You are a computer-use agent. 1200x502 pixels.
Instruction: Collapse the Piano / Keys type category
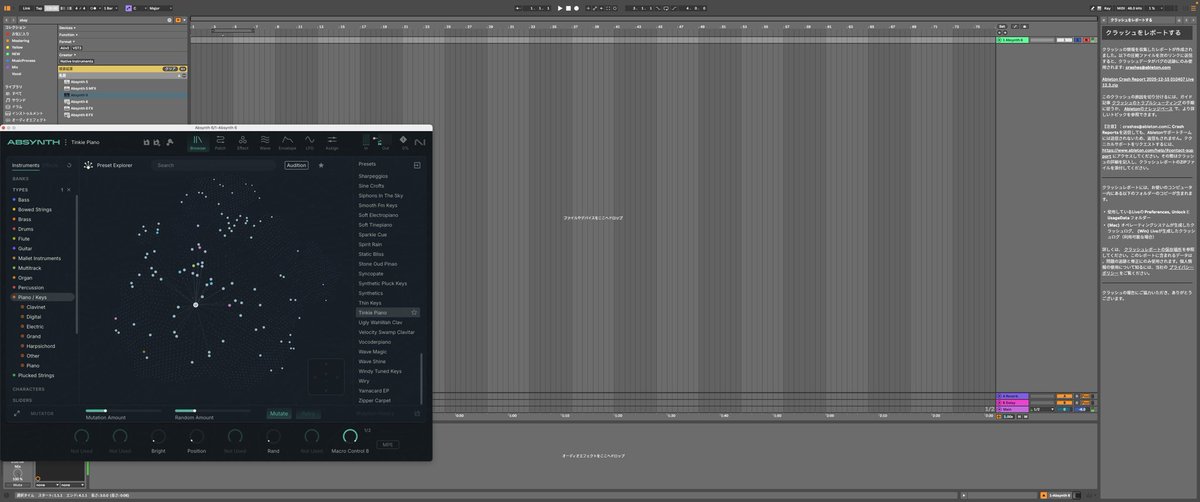42,297
